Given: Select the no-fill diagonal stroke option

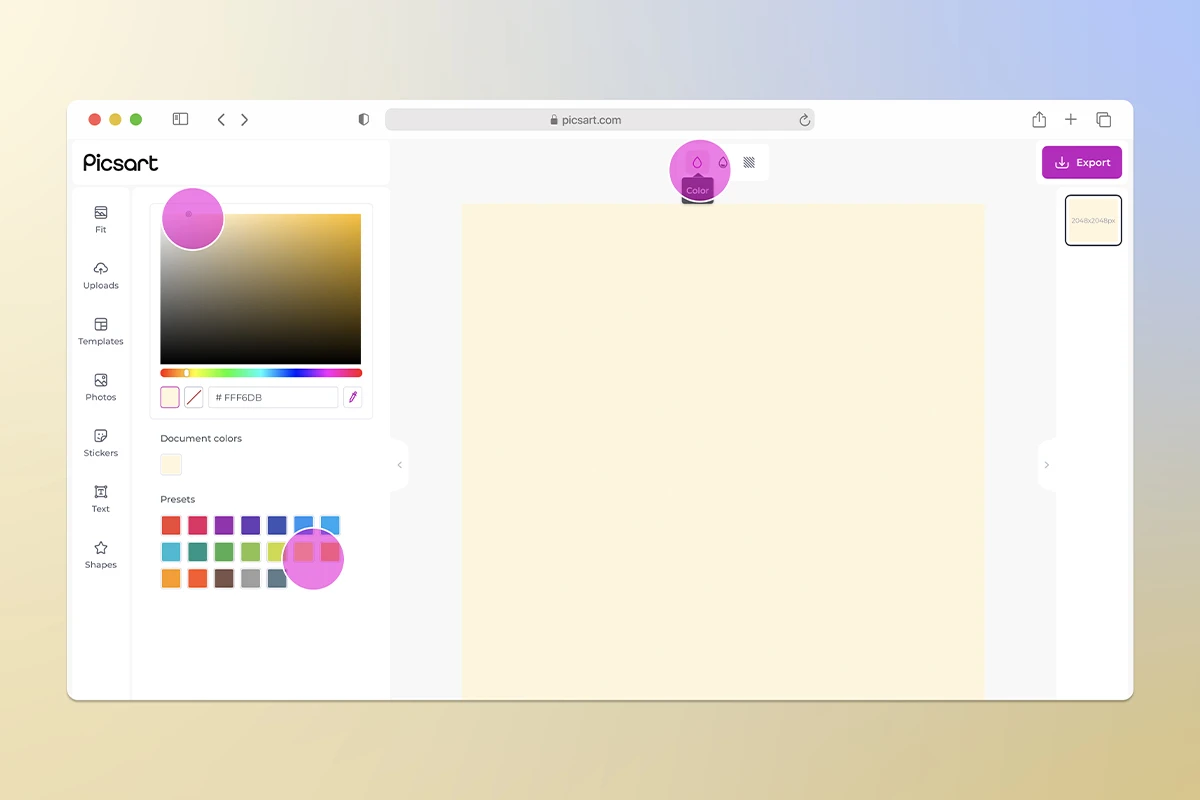Looking at the screenshot, I should click(x=194, y=397).
